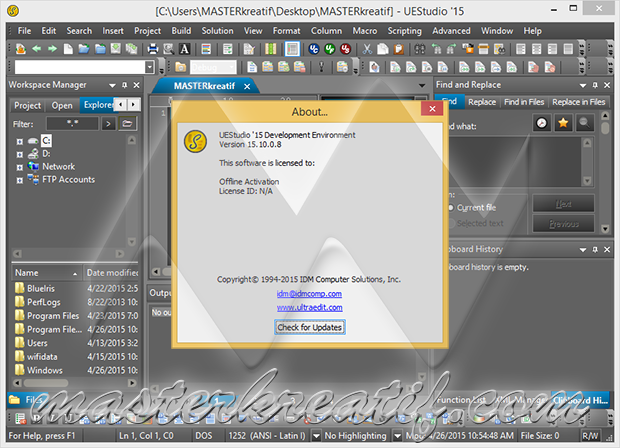The height and width of the screenshot is (448, 620).
Task: Sort by the Name column header
Action: pos(47,273)
